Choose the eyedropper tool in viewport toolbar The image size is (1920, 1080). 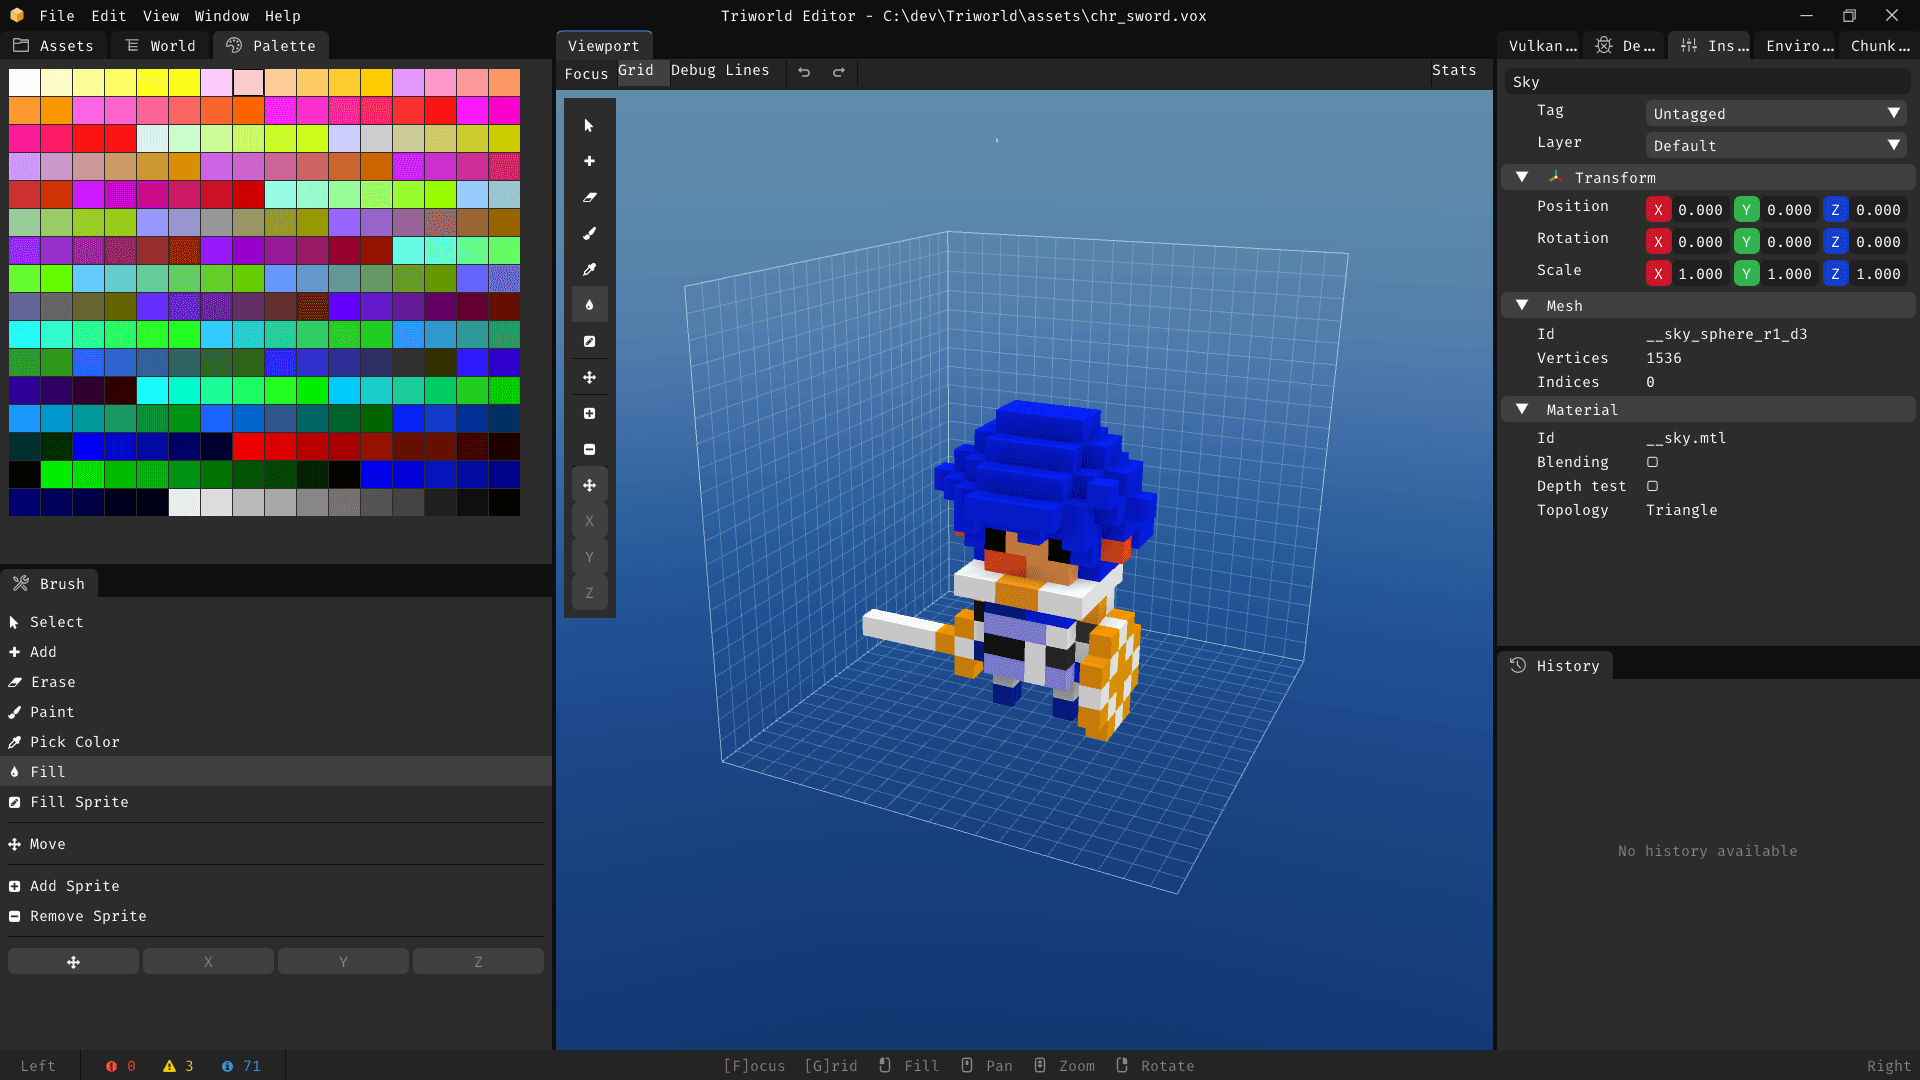coord(589,269)
